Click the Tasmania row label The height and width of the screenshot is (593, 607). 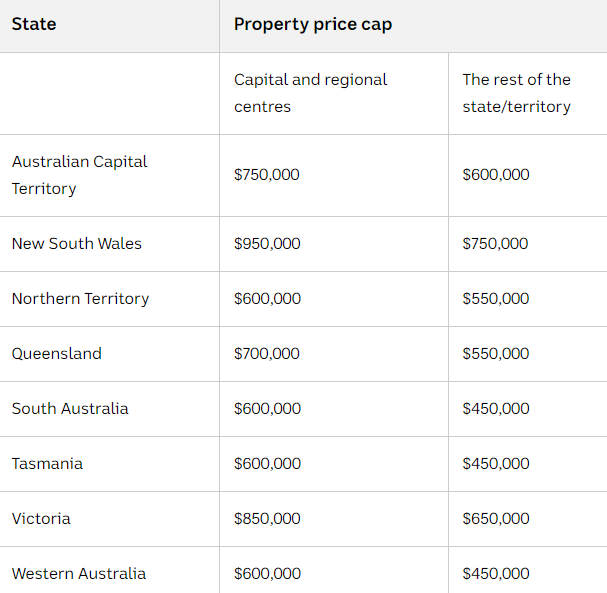(x=47, y=464)
